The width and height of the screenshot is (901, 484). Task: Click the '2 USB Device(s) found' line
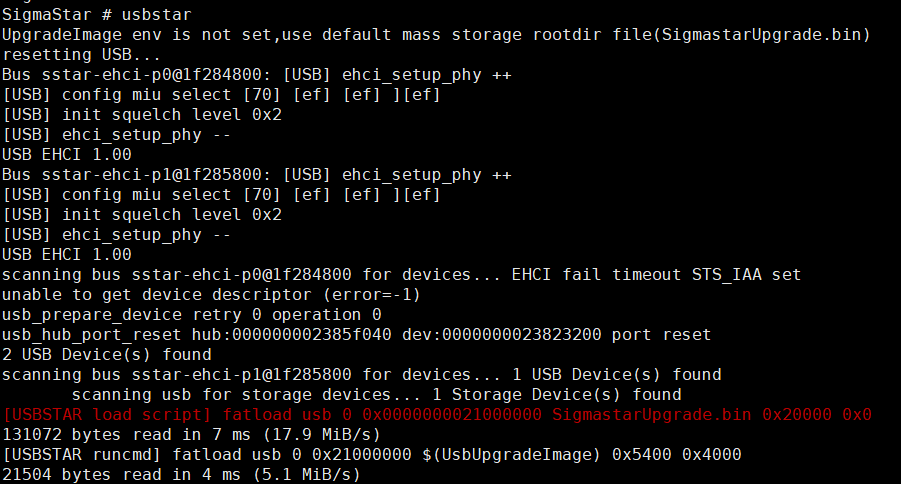106,355
